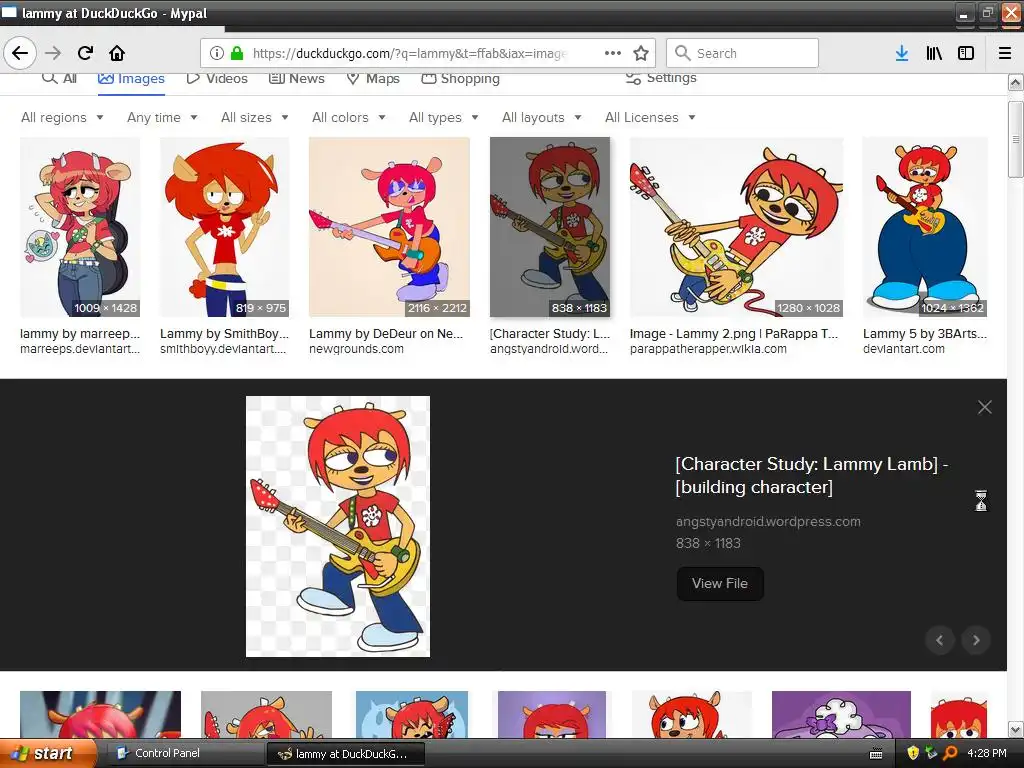Close the image detail panel with X
Image resolution: width=1024 pixels, height=768 pixels.
[x=985, y=407]
